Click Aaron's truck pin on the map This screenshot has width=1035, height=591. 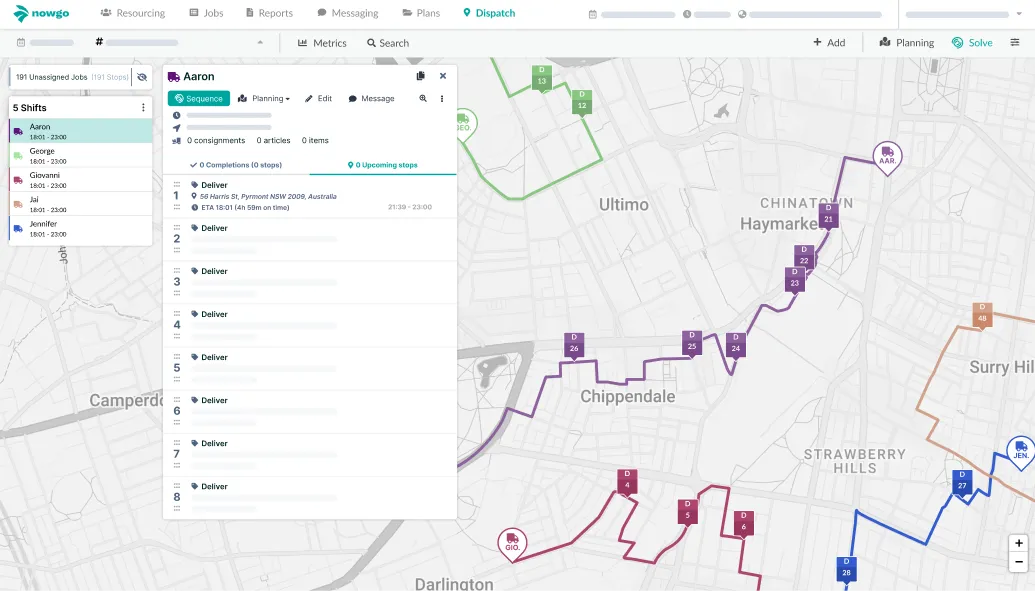[x=887, y=158]
